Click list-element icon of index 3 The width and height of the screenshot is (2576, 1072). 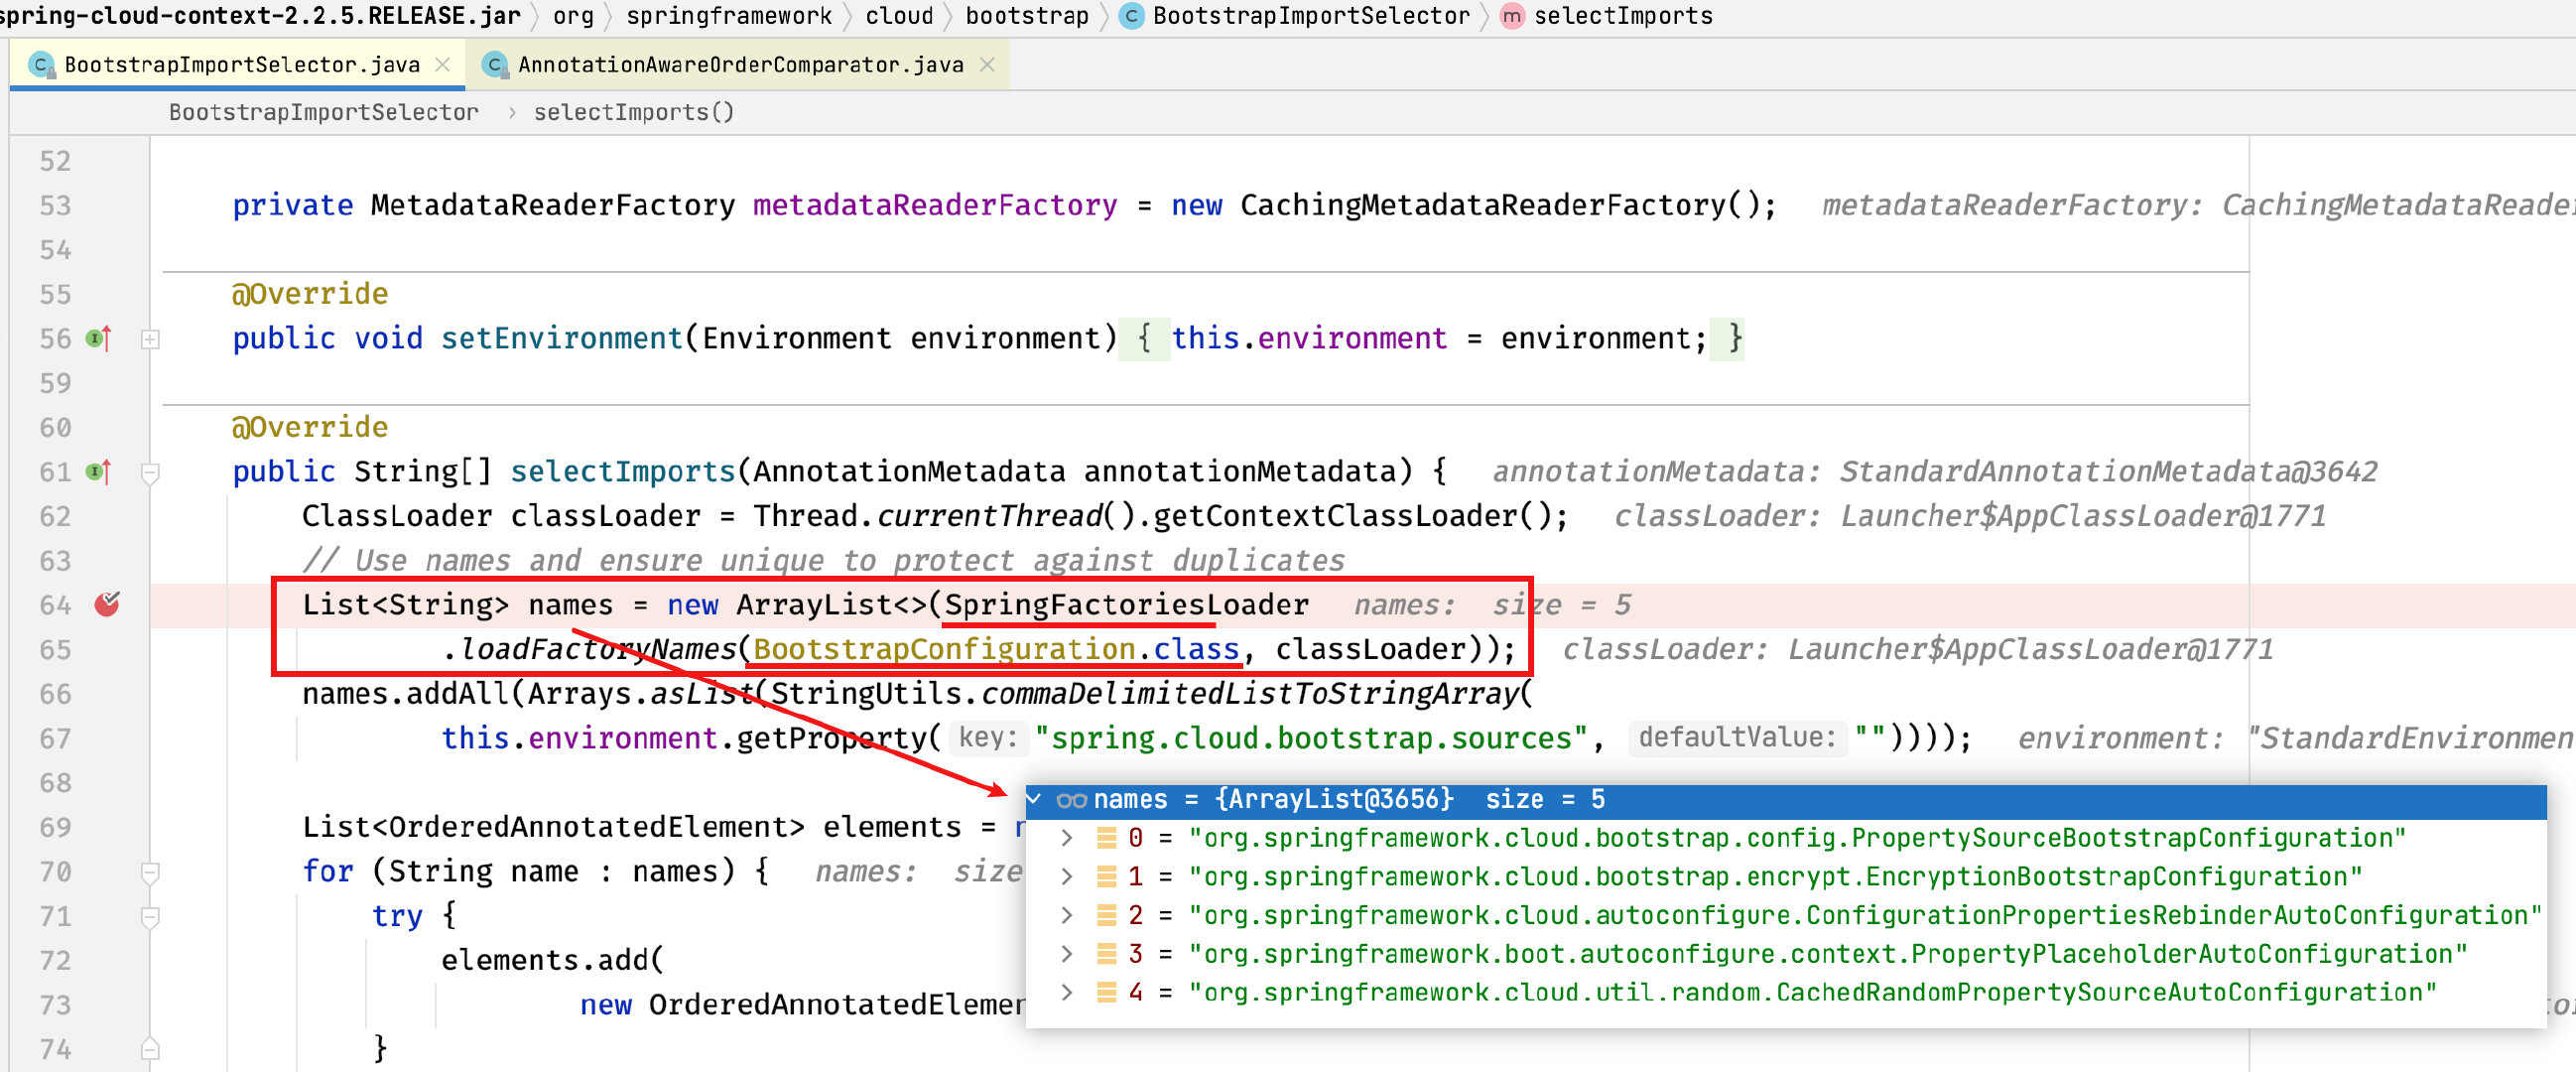1107,954
